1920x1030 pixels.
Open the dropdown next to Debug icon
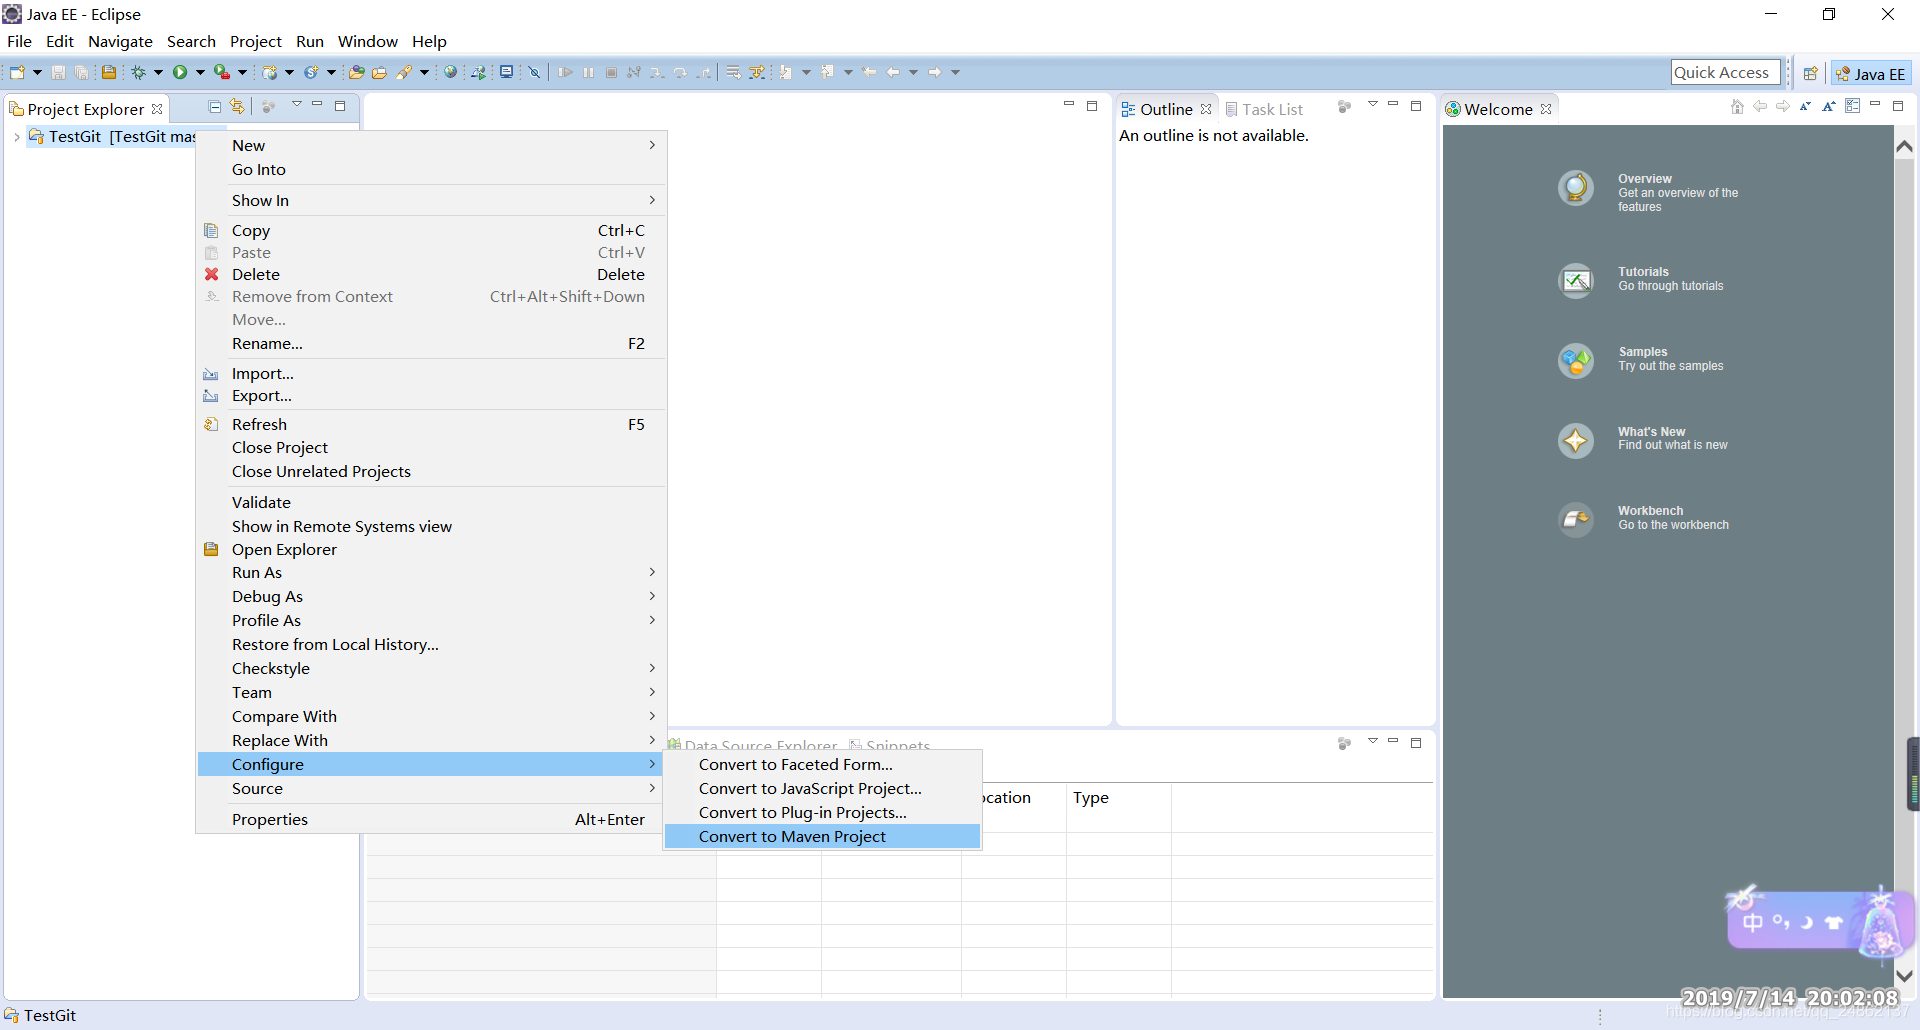click(x=158, y=72)
